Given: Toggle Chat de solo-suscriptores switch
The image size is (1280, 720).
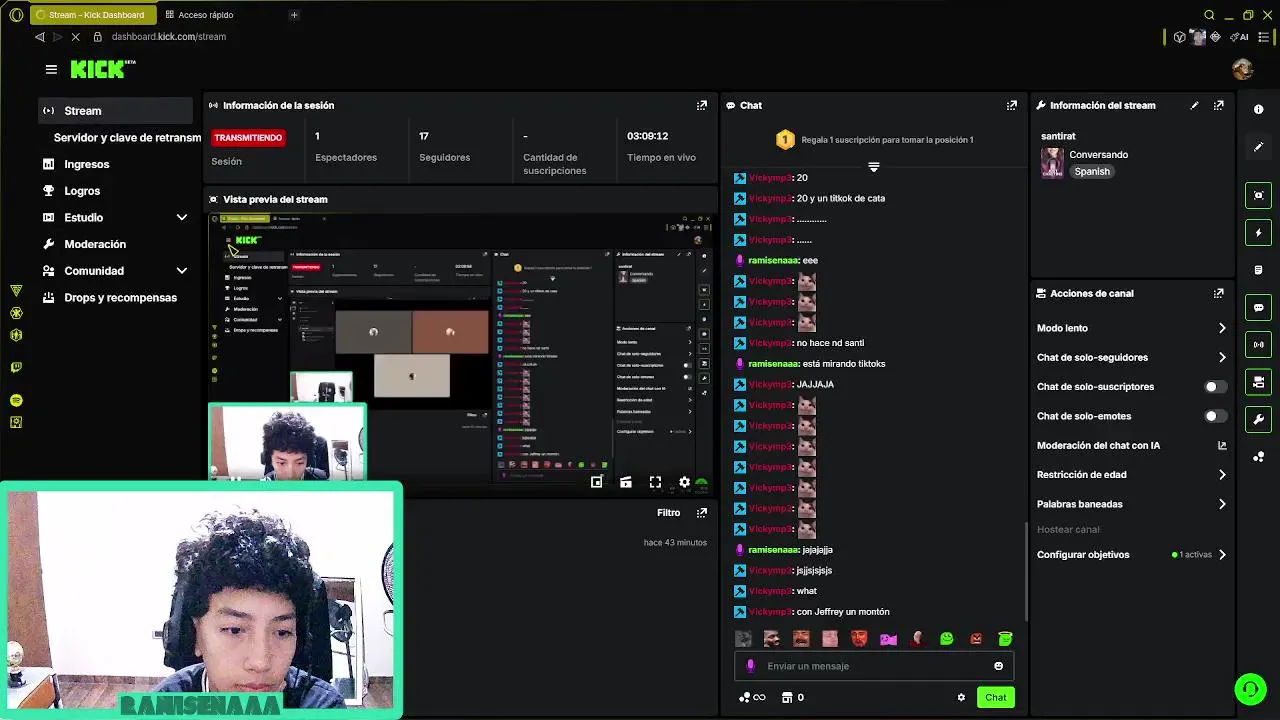Looking at the screenshot, I should pos(1215,387).
